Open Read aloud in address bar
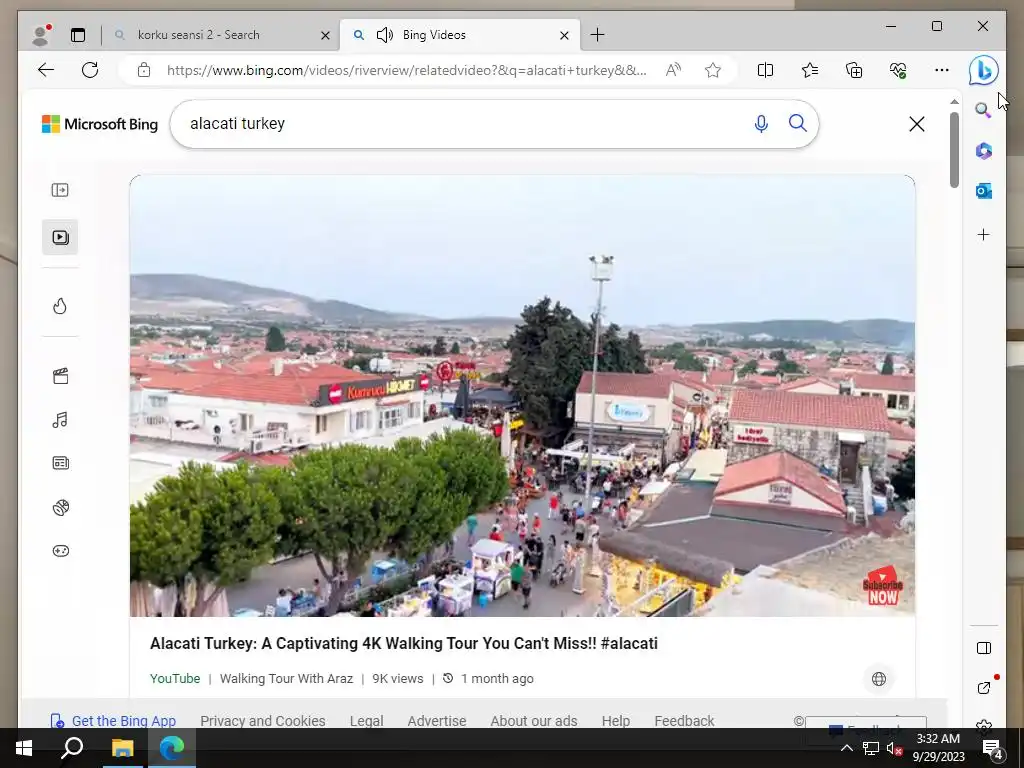Image resolution: width=1024 pixels, height=768 pixels. pos(673,70)
